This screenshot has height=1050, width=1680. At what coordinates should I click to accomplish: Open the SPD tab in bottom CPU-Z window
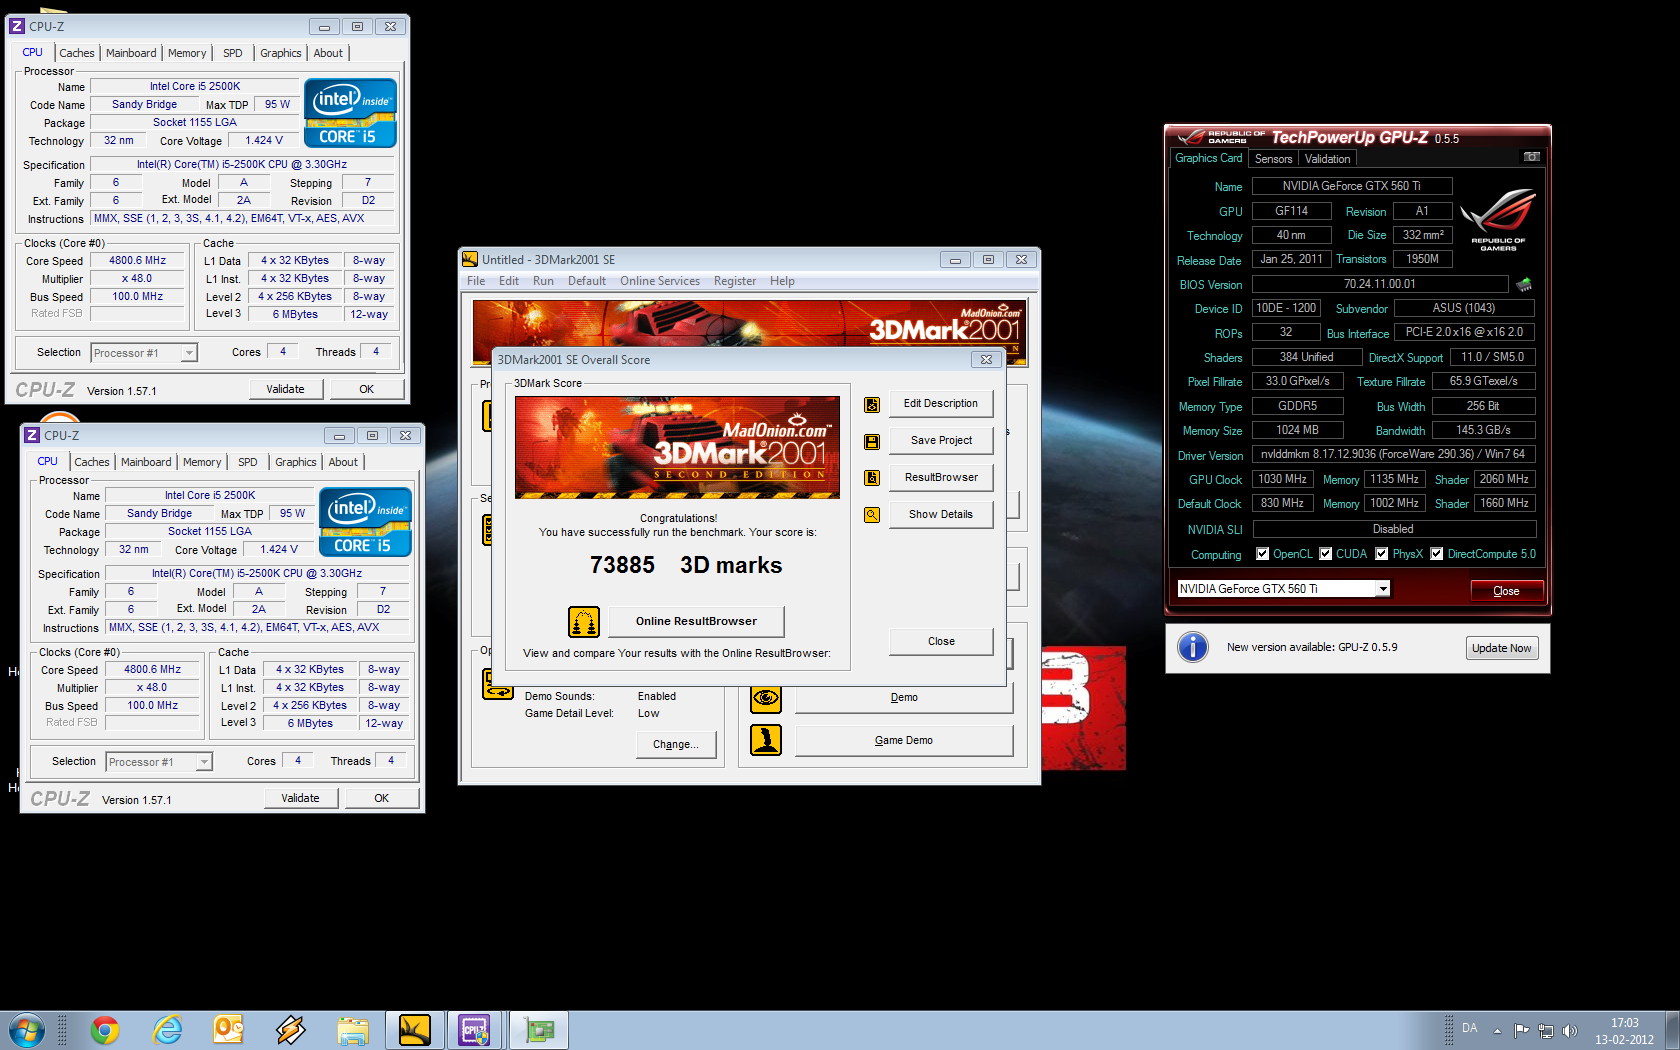coord(248,462)
